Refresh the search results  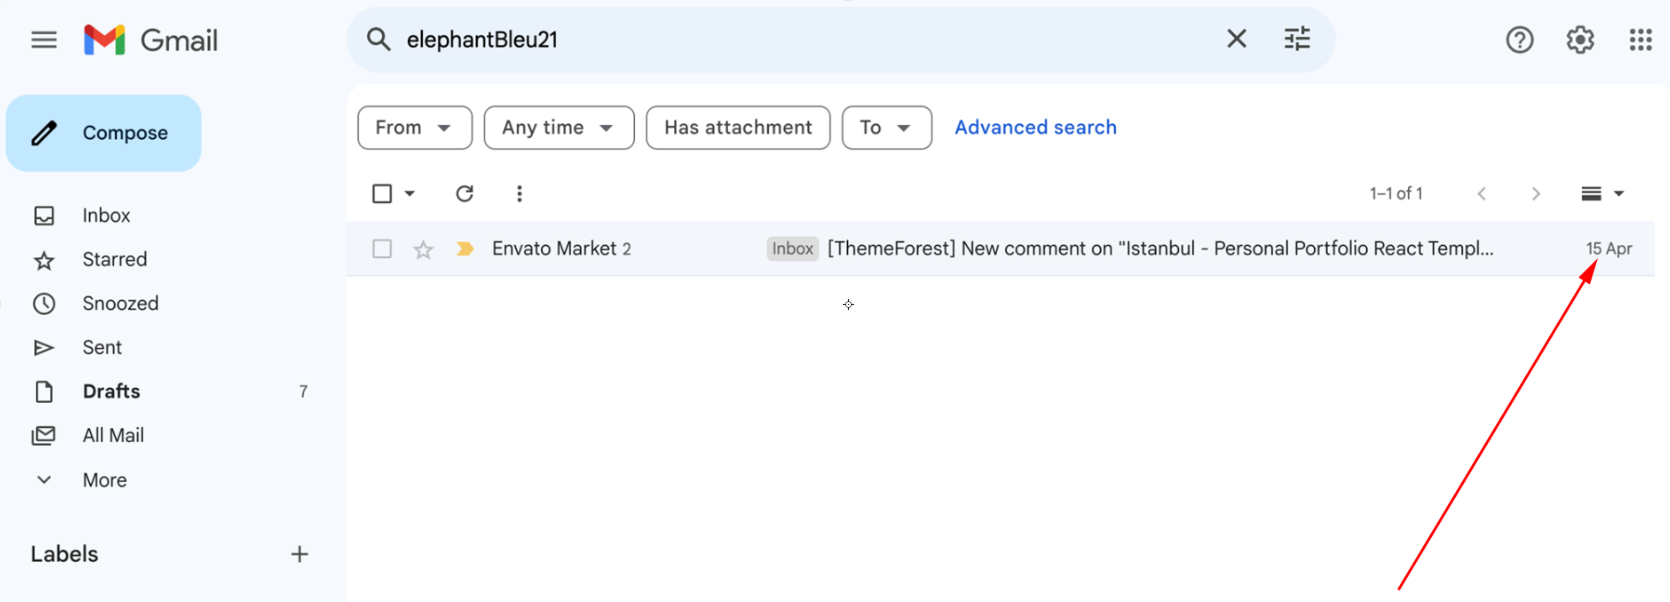point(464,193)
